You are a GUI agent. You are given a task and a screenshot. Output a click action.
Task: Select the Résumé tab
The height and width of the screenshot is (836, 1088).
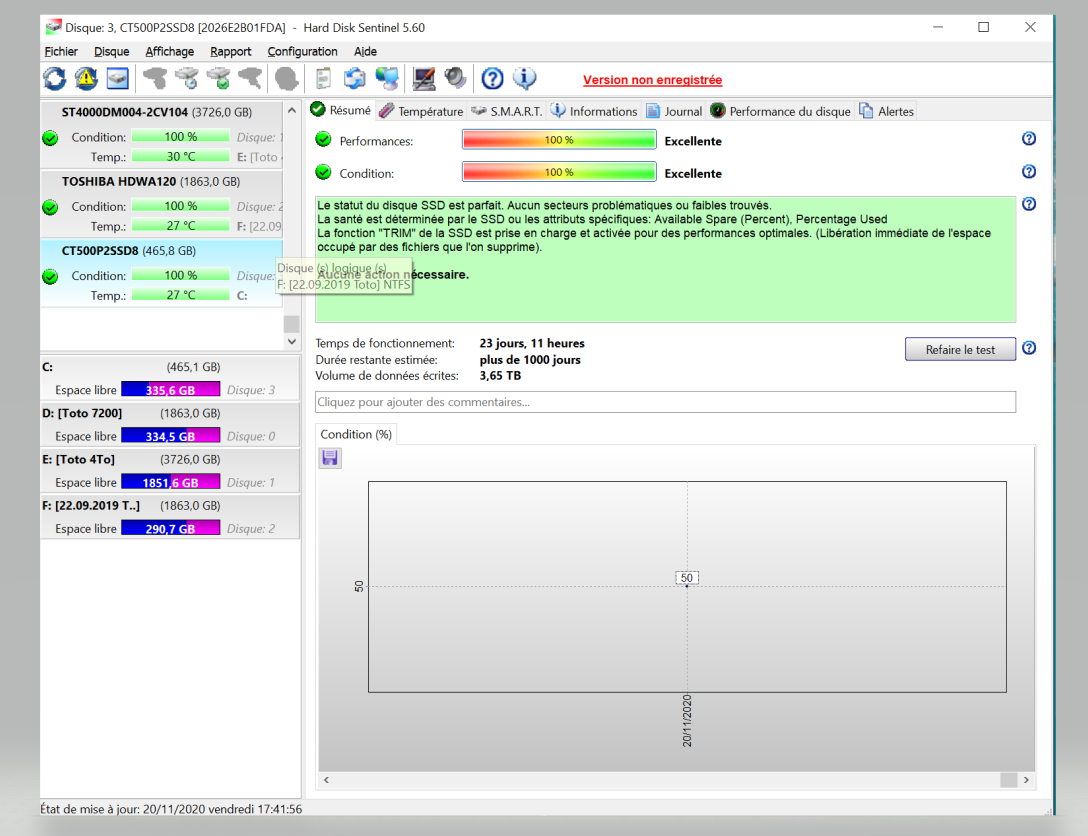point(341,110)
